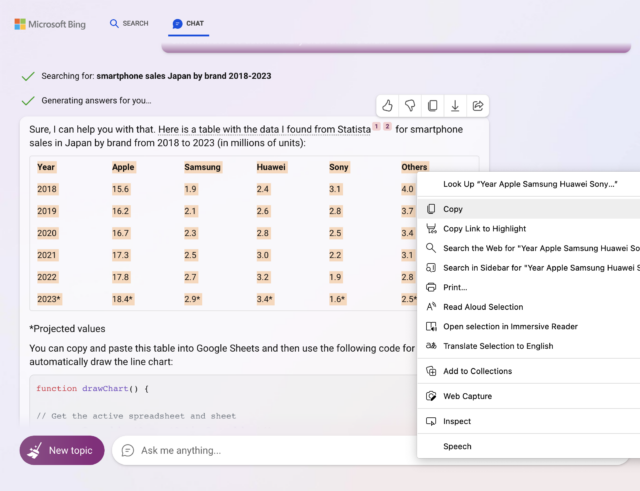Screen dimensions: 640x491
Task: Click the Add to Collections icon
Action: [431, 371]
